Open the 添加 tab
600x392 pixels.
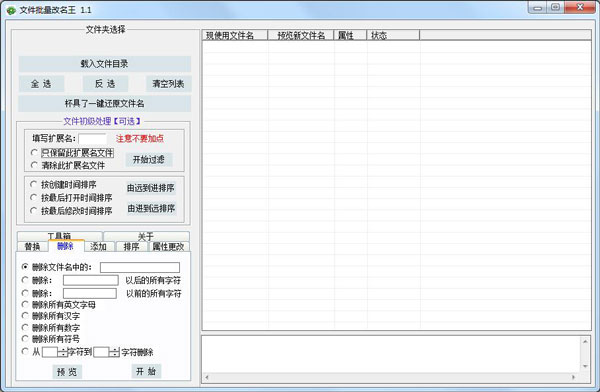pos(98,247)
